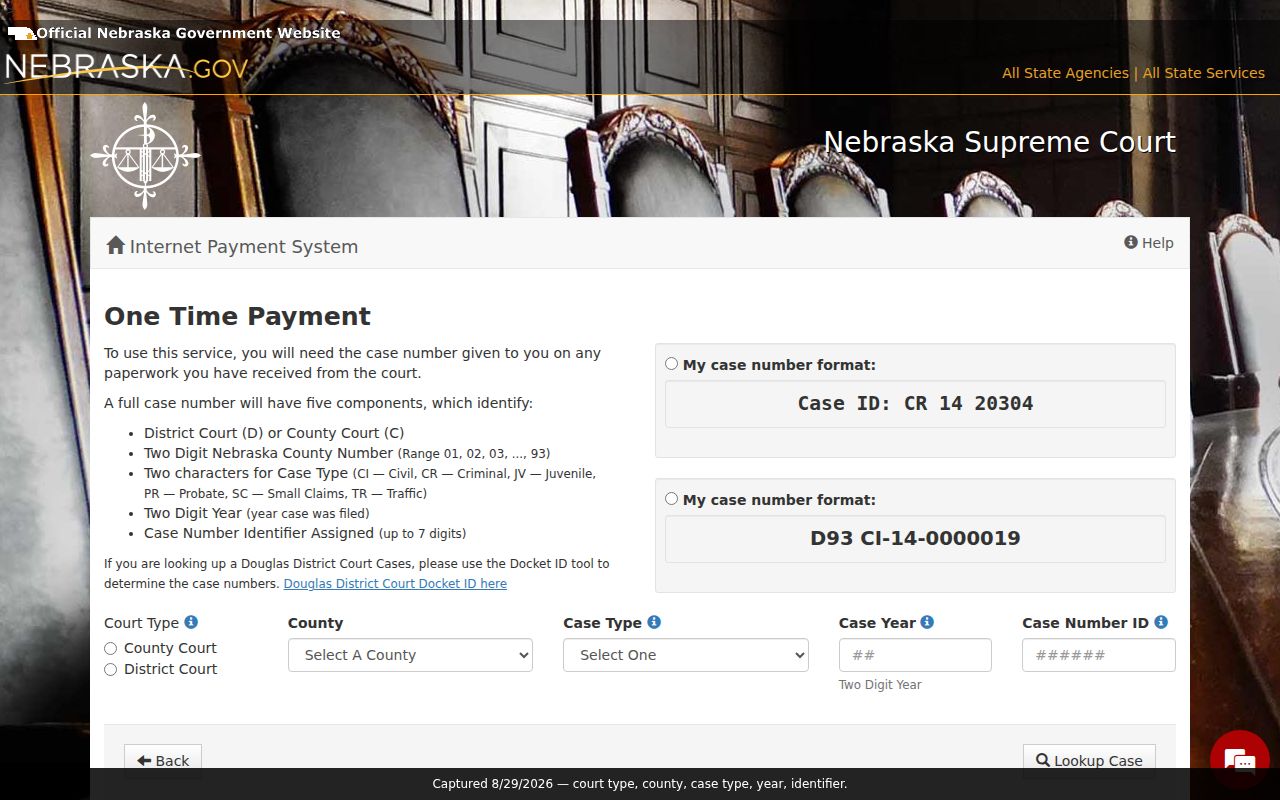Select the County Court radio button
This screenshot has width=1280, height=800.
pyautogui.click(x=111, y=649)
